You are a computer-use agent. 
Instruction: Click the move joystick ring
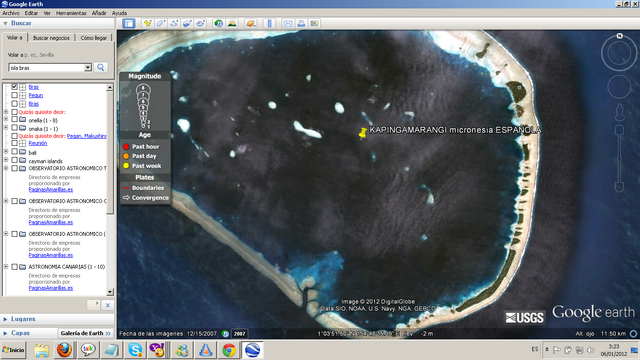[619, 87]
